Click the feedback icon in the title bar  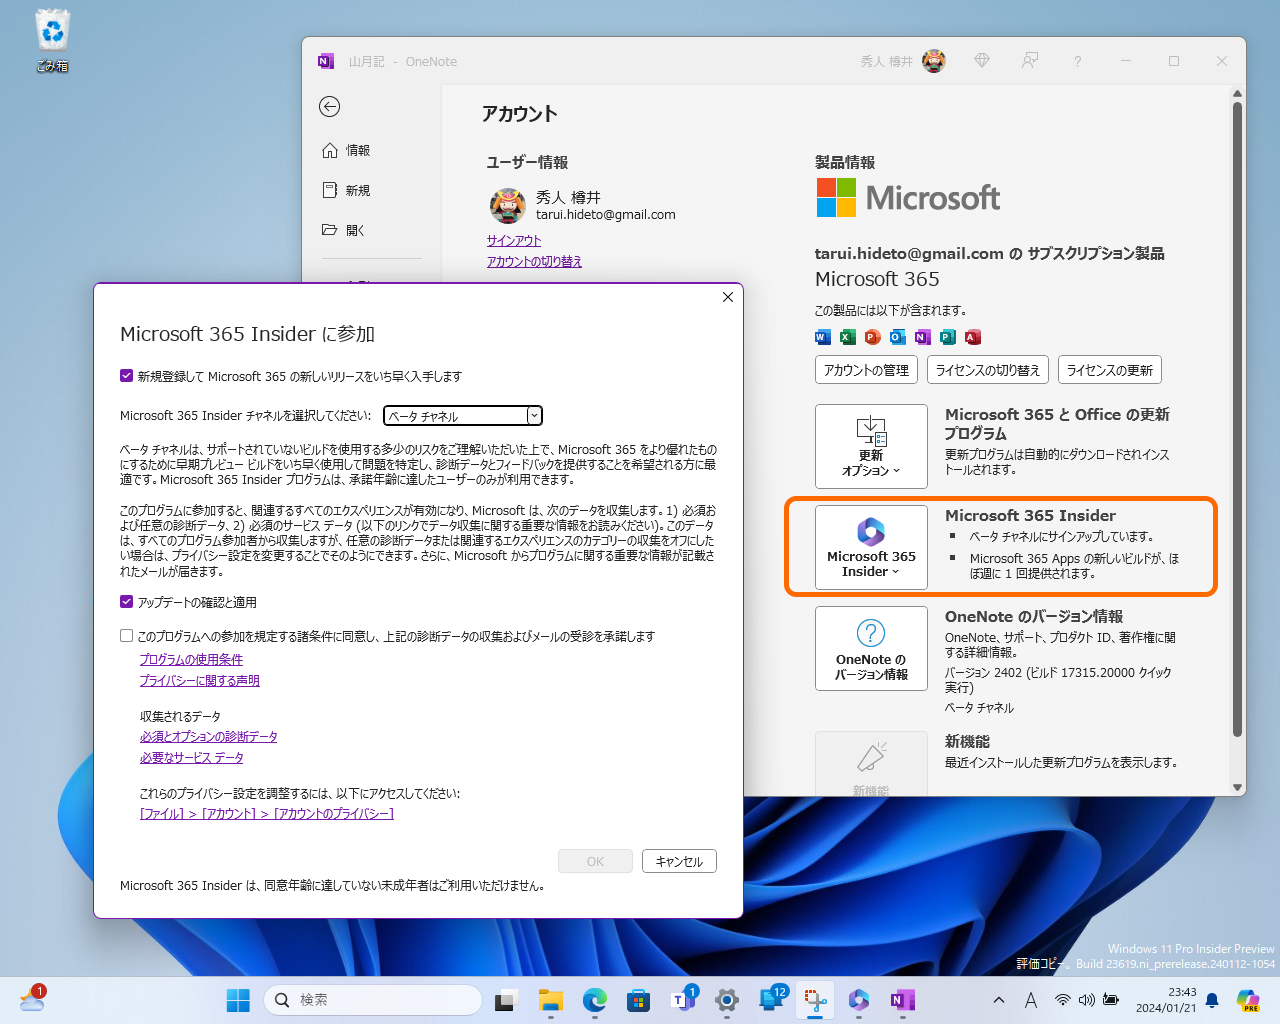coord(1029,61)
